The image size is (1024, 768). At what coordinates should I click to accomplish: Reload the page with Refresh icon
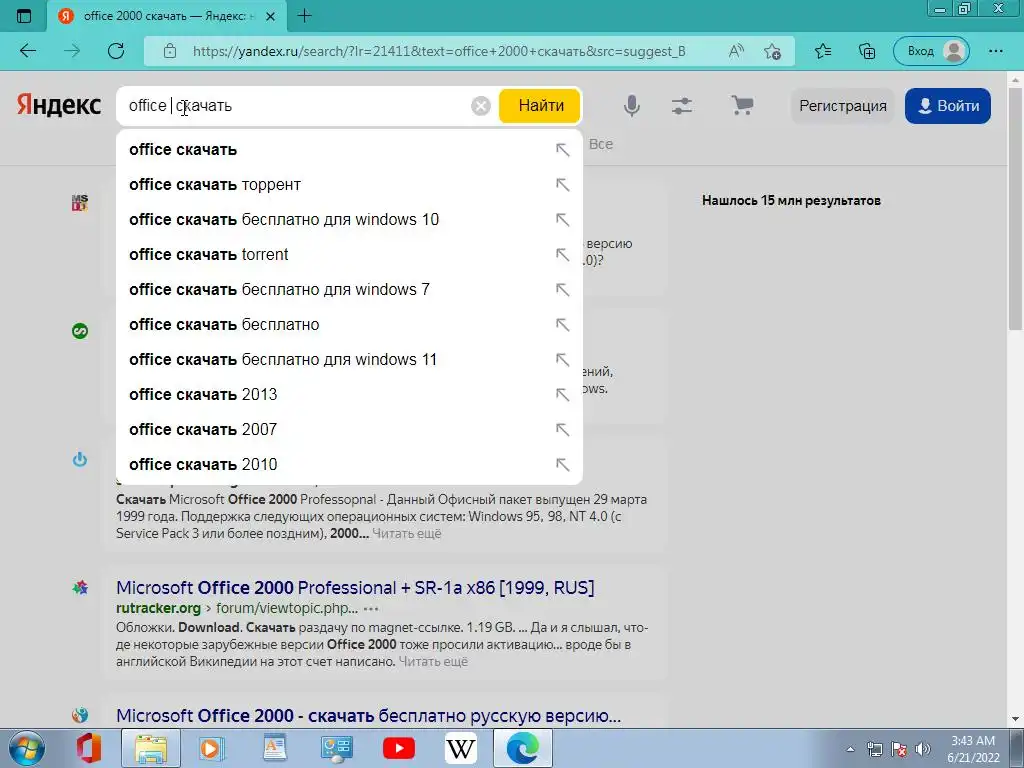[x=116, y=51]
